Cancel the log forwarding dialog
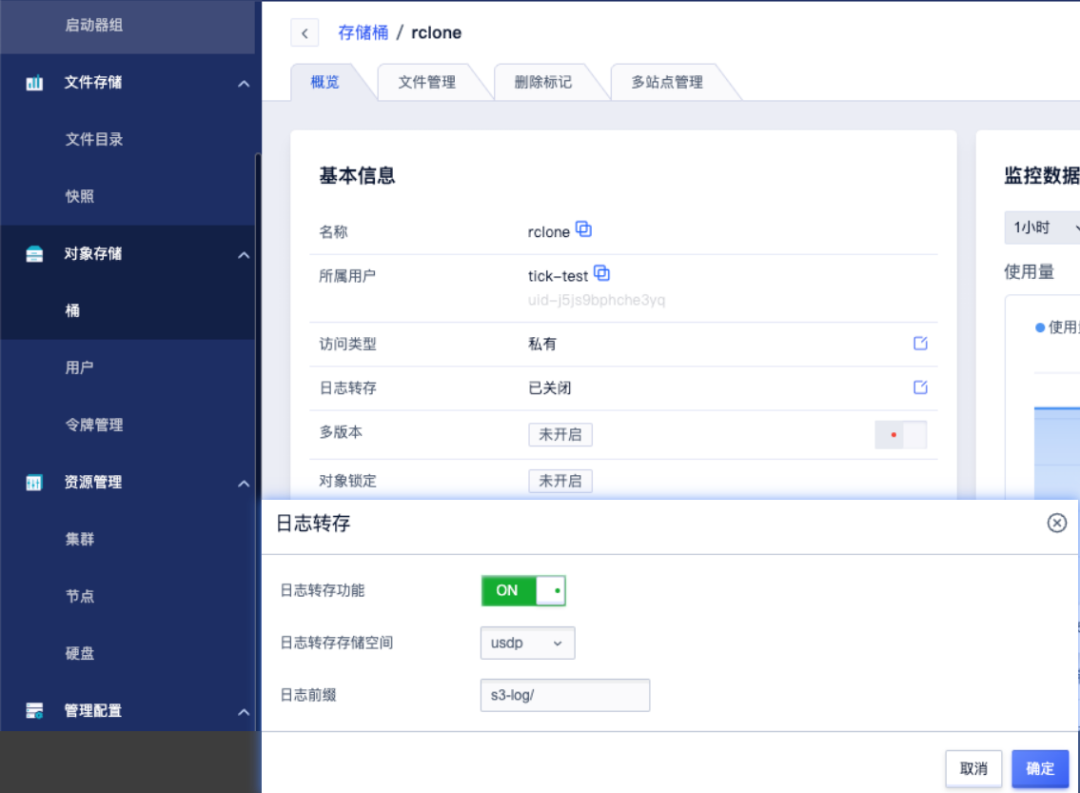 tap(972, 768)
